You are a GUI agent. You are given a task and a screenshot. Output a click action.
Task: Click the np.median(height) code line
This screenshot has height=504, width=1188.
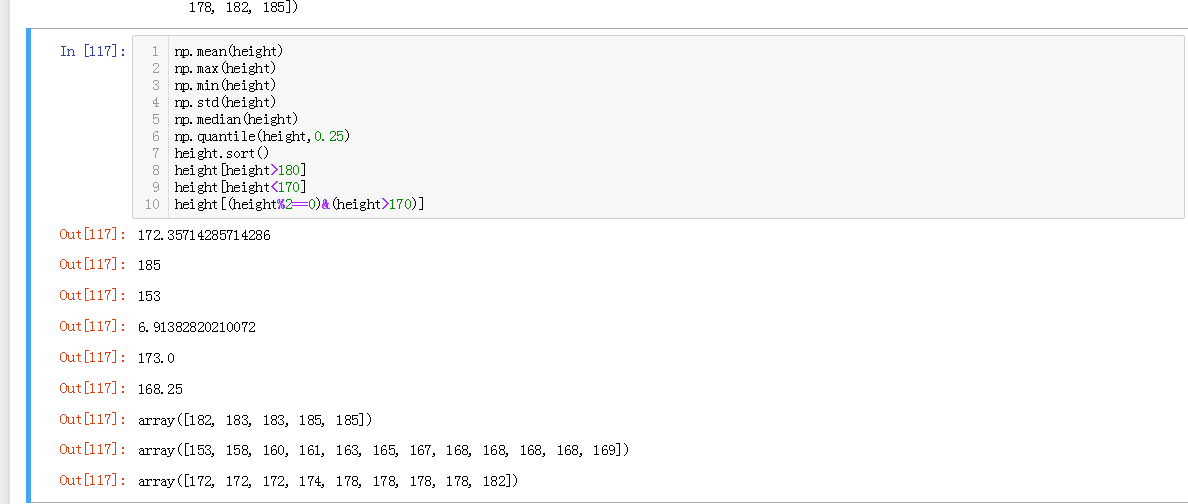236,119
